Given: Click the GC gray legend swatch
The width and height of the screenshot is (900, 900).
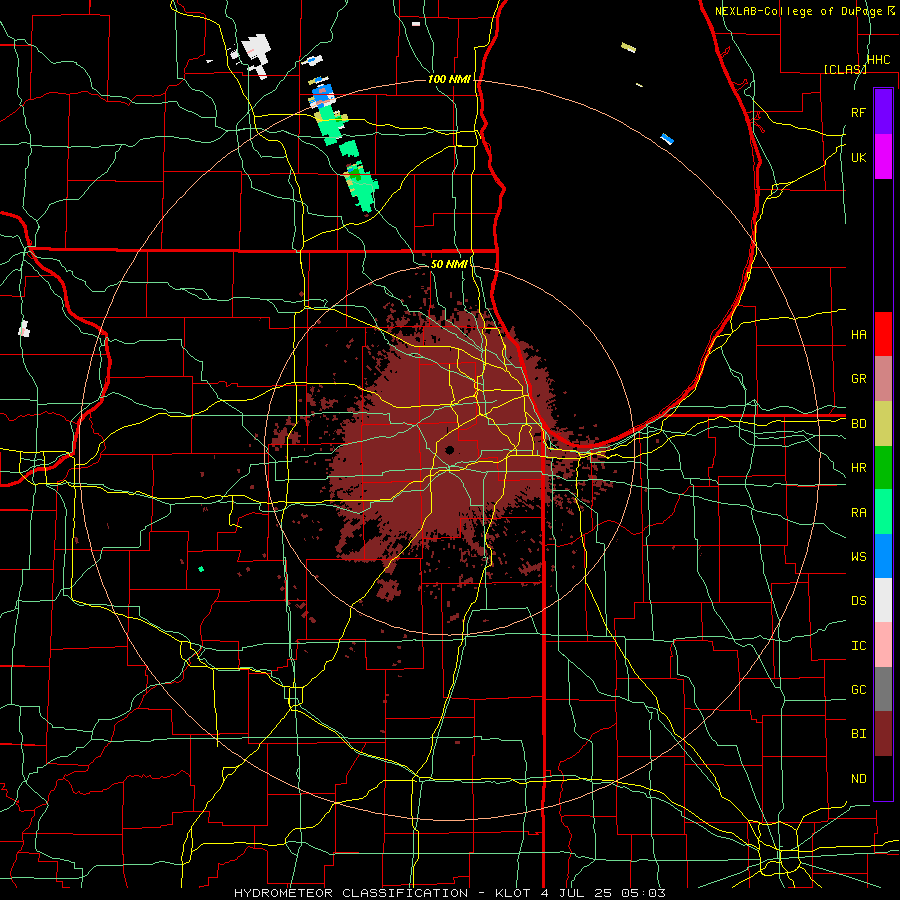Looking at the screenshot, I should (x=883, y=689).
